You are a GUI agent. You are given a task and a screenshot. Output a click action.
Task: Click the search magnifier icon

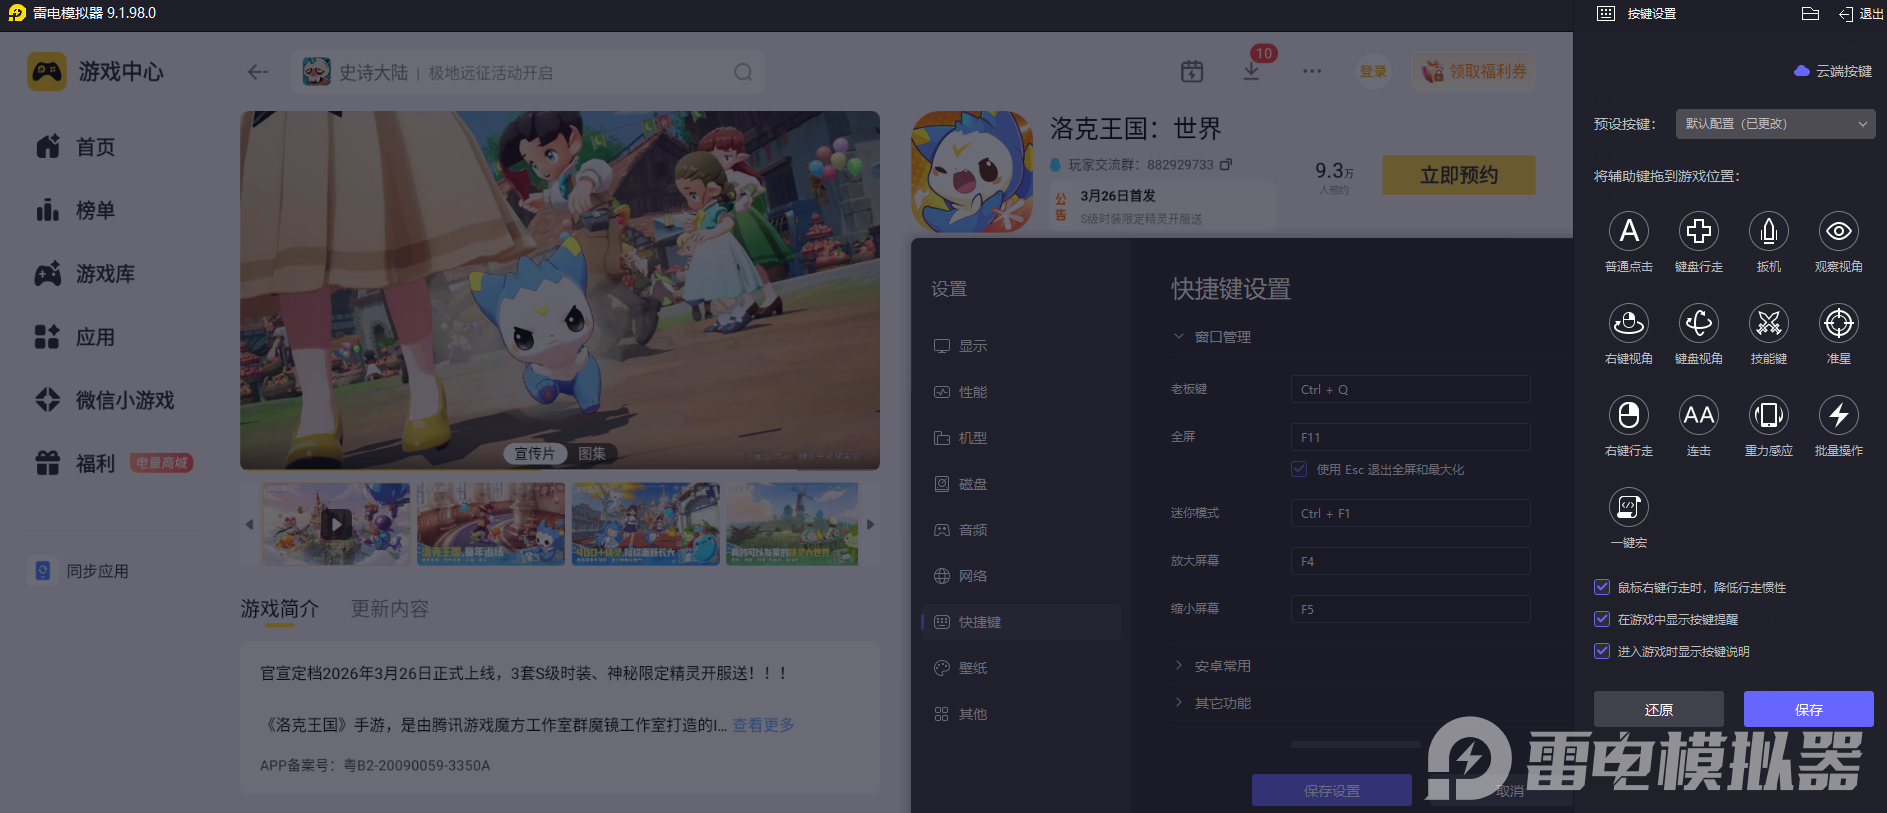pyautogui.click(x=743, y=72)
